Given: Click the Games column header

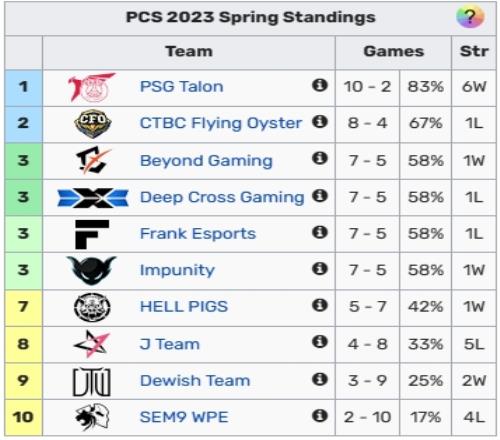Looking at the screenshot, I should click(x=393, y=52).
